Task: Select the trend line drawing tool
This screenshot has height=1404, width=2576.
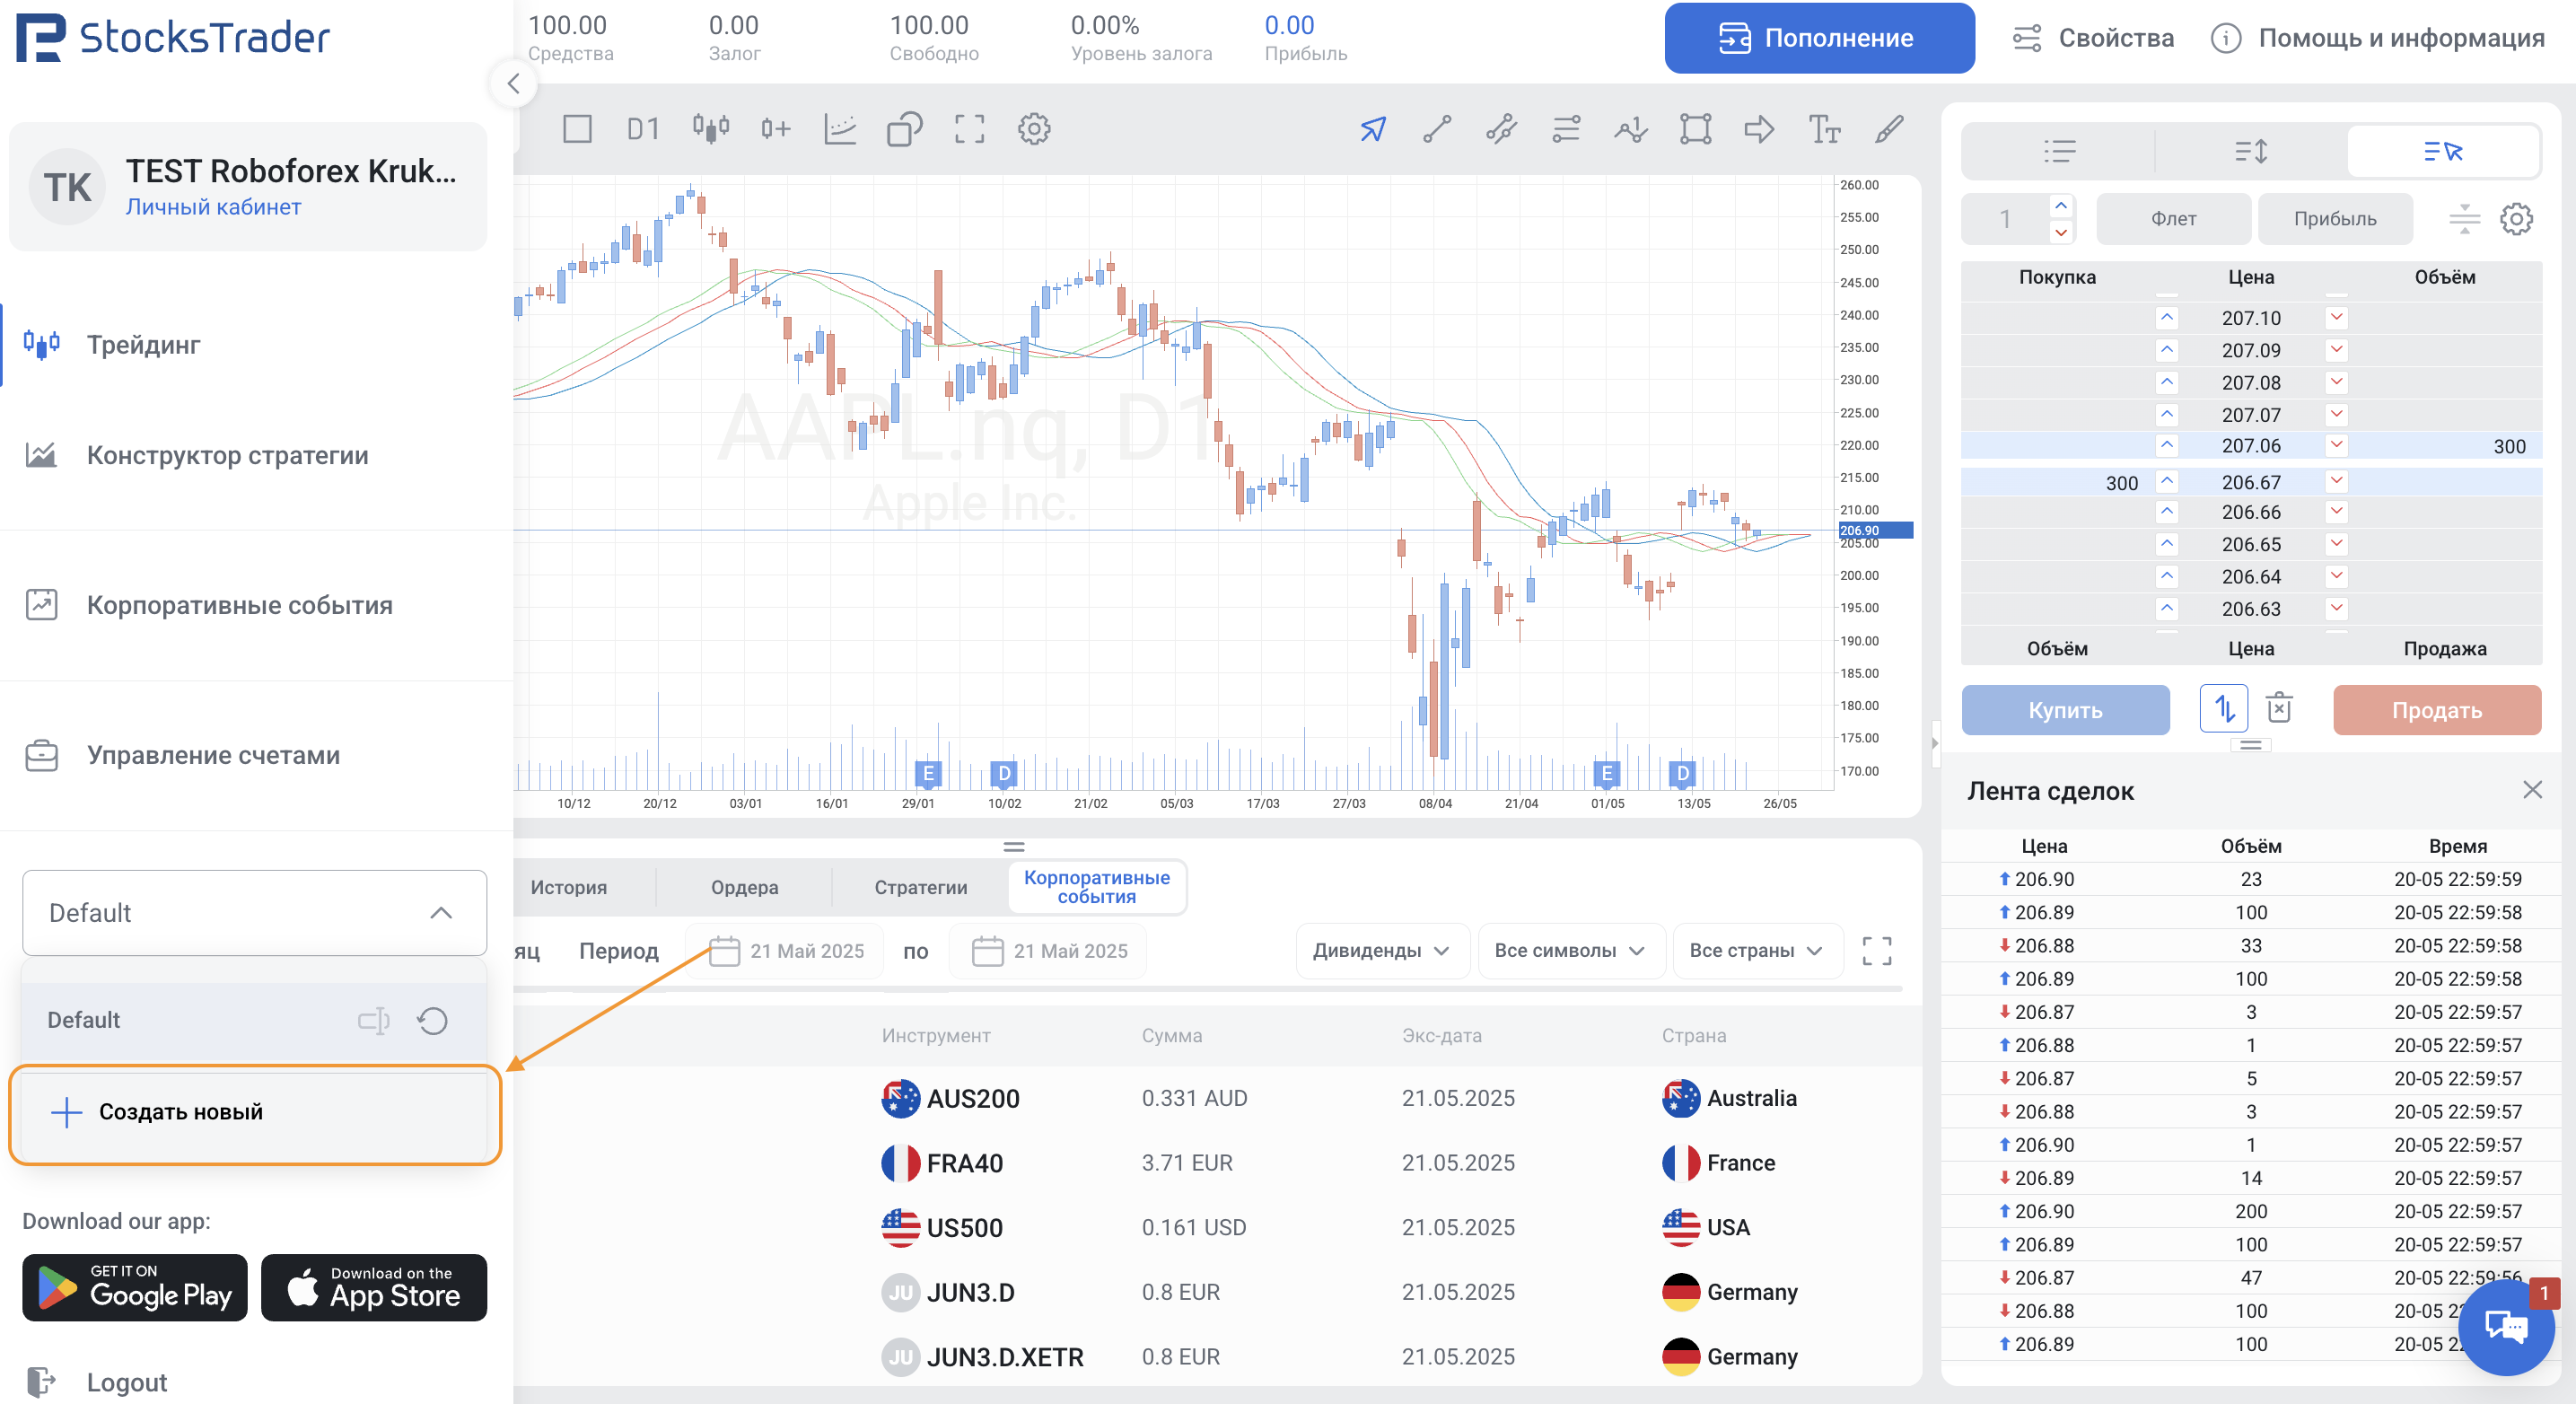Action: 1437,129
